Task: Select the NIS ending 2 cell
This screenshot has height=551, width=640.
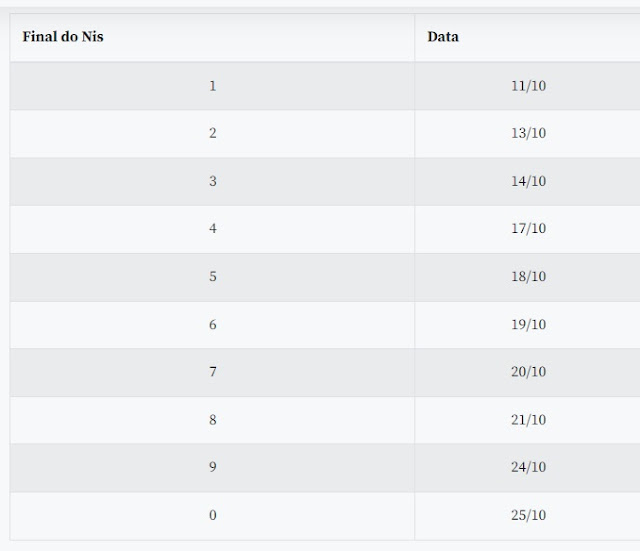Action: [212, 133]
